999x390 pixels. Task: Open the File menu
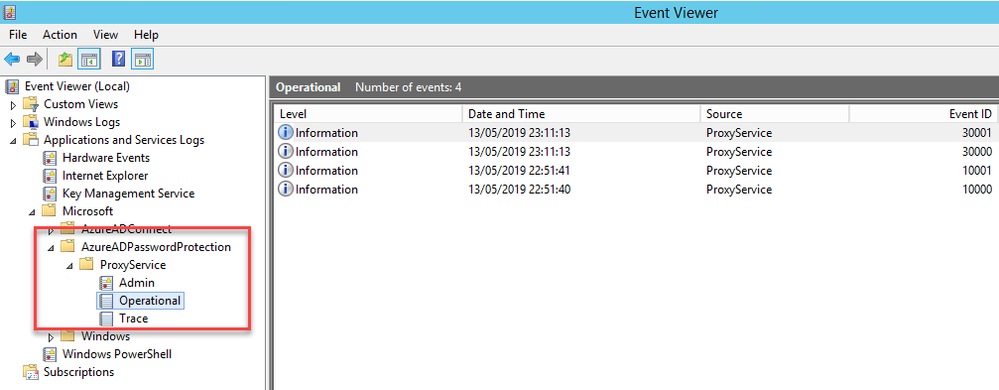[18, 35]
